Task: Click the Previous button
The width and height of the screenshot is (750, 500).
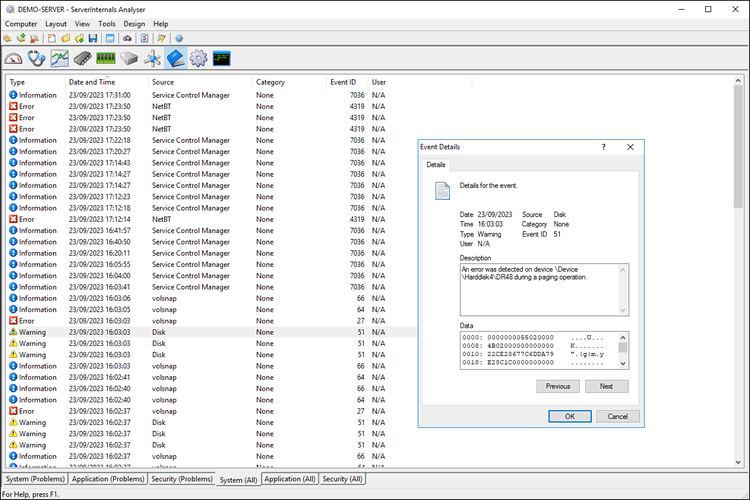Action: point(558,386)
